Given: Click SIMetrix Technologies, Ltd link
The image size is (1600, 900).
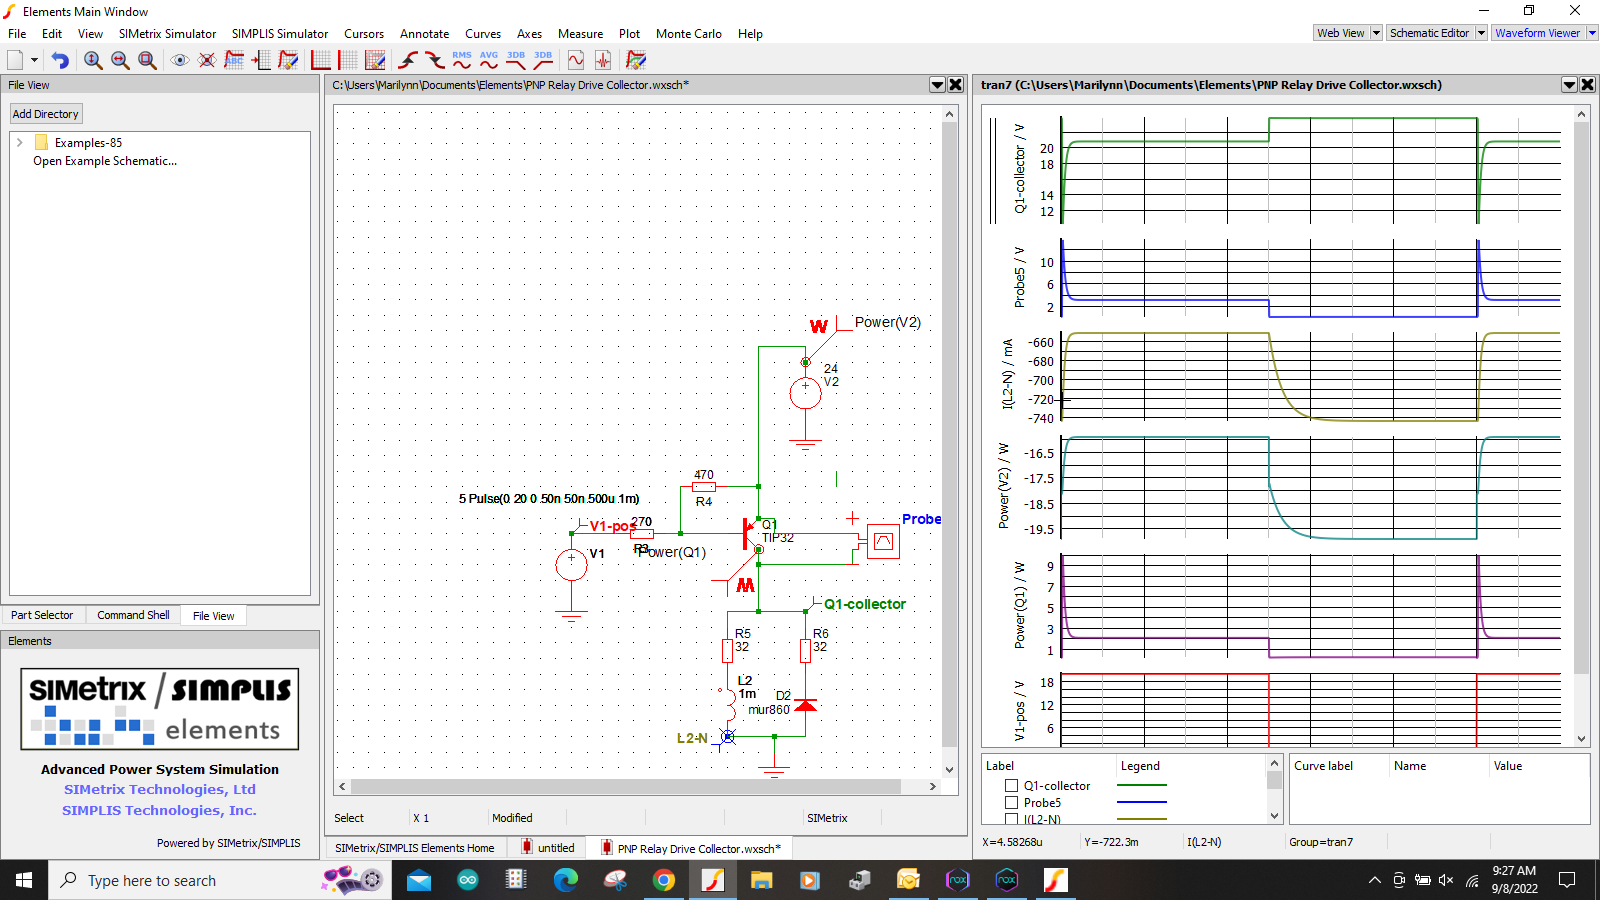Looking at the screenshot, I should click(160, 790).
